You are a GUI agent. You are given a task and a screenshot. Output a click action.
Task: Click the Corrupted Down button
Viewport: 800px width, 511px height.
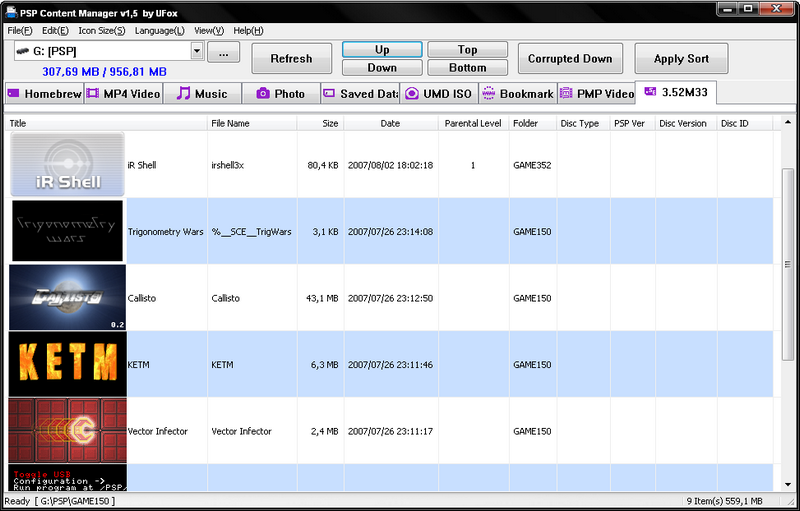[x=570, y=59]
